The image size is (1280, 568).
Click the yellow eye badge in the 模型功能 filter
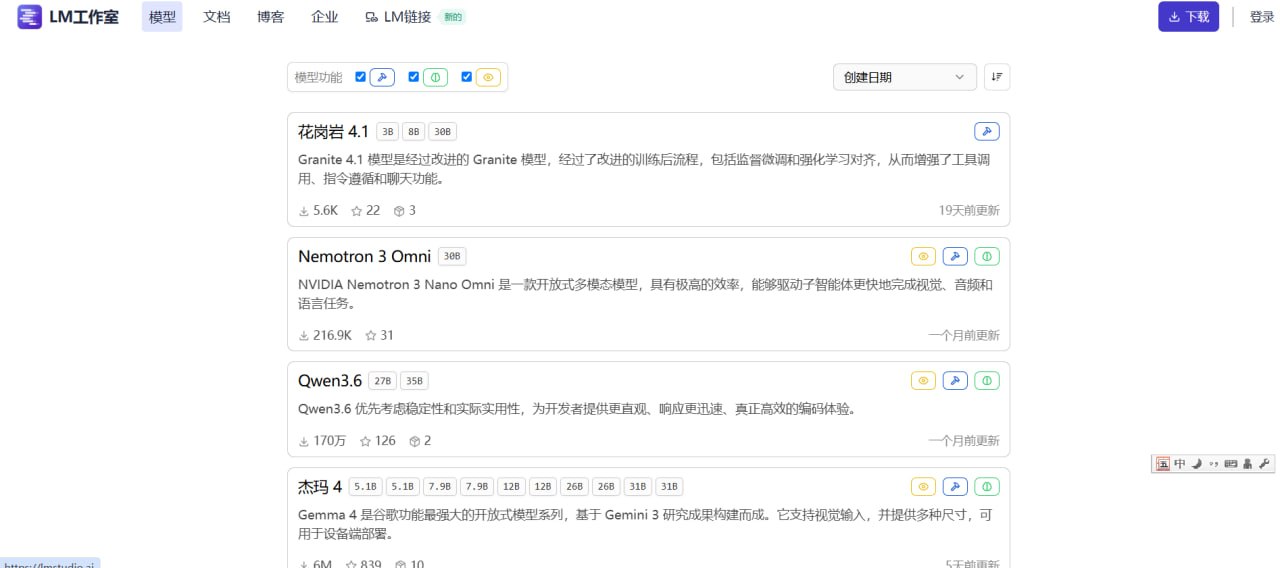point(488,77)
